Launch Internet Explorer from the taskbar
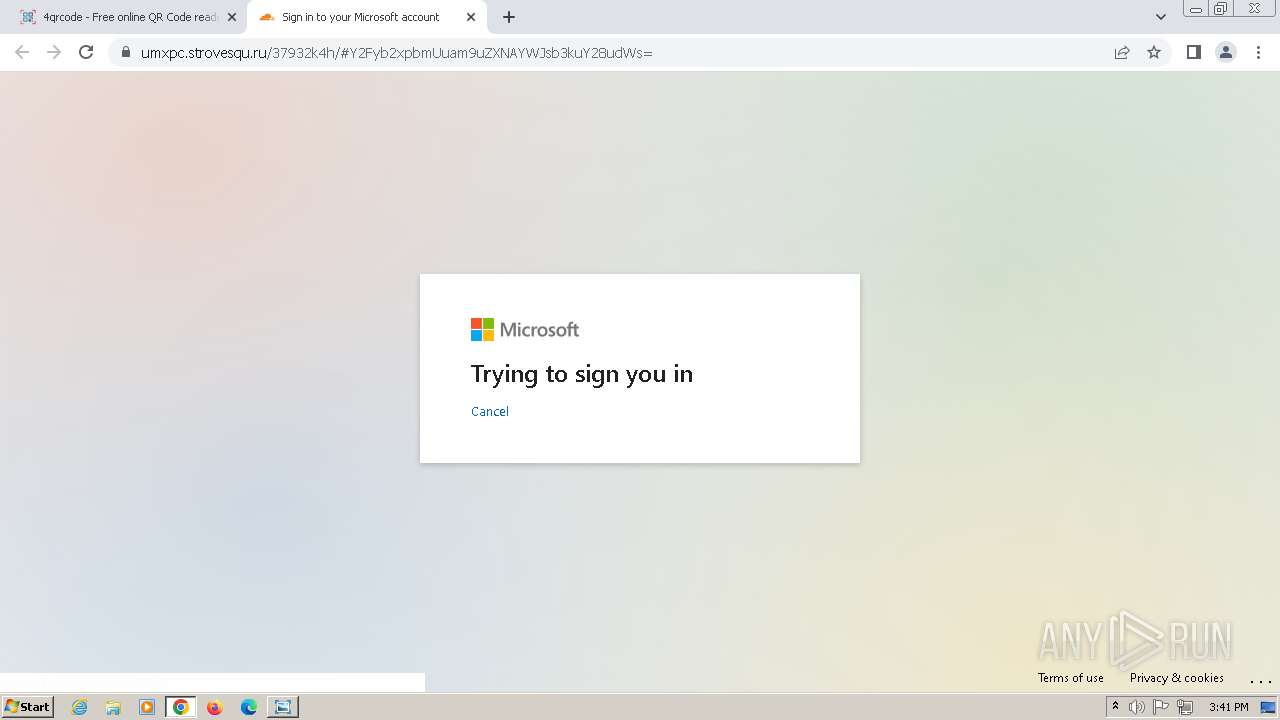Image resolution: width=1280 pixels, height=720 pixels. click(x=80, y=707)
